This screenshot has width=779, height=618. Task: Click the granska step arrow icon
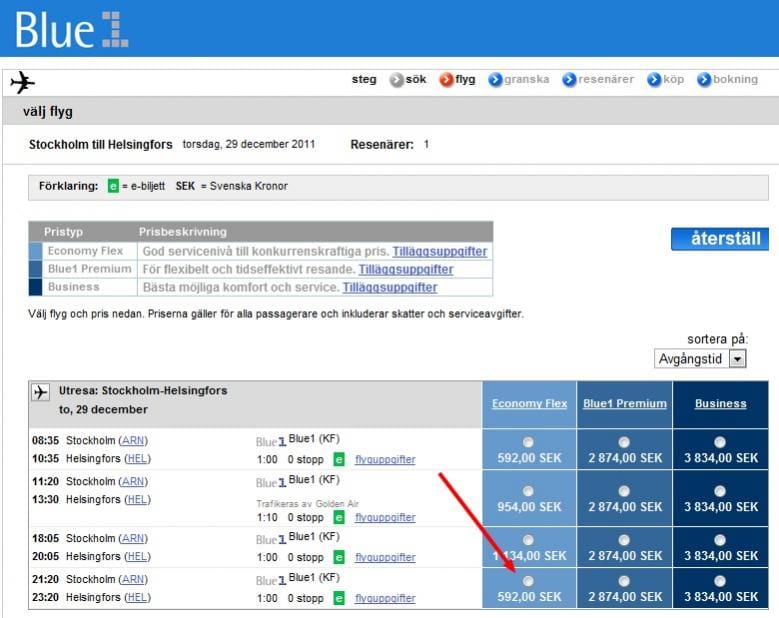[x=495, y=80]
